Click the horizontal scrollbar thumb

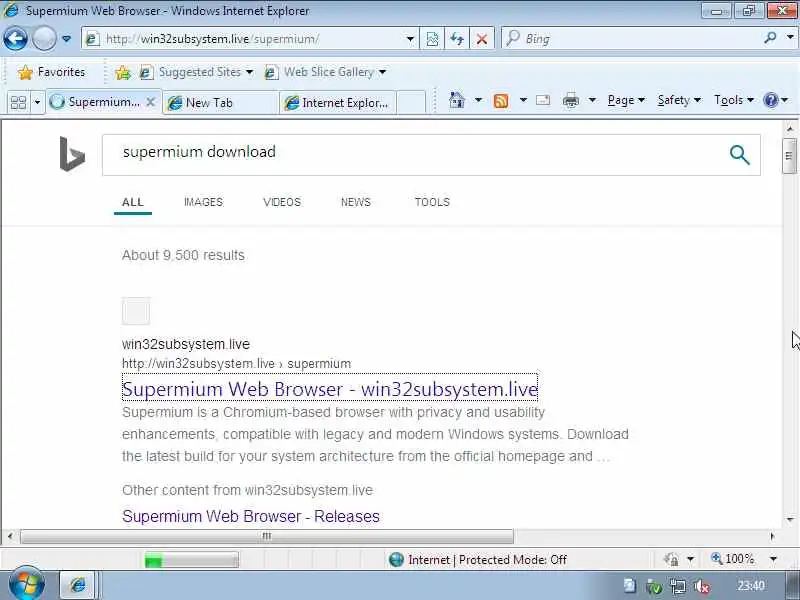tap(267, 536)
